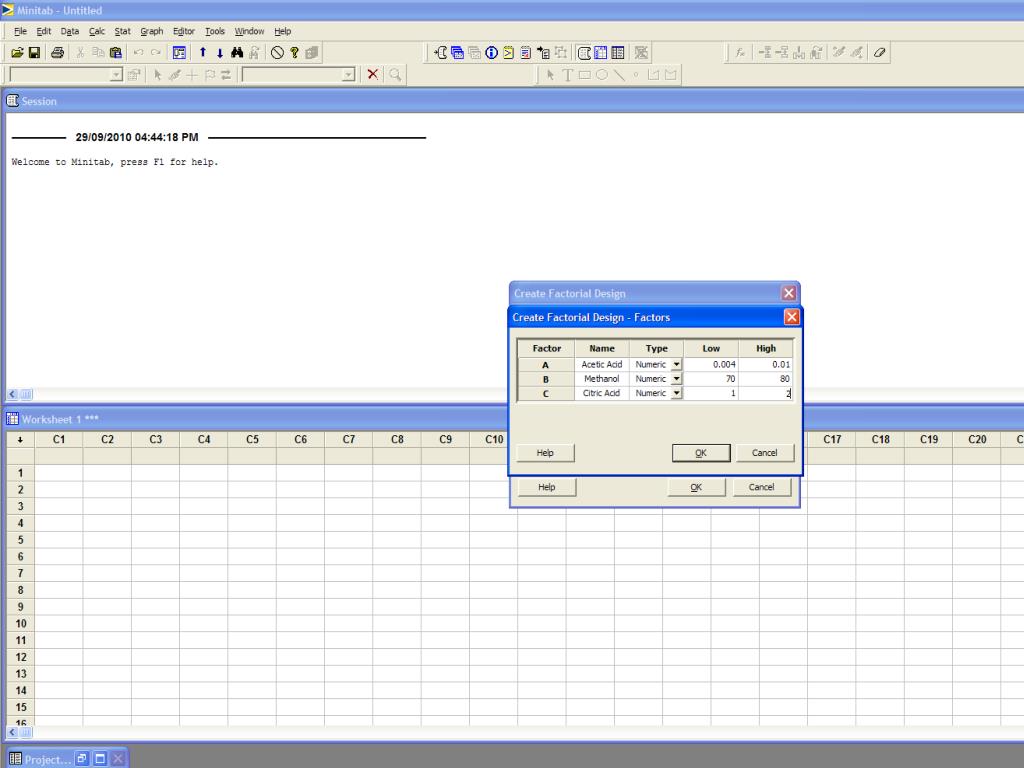Click the eraser Clear Cells icon
Image resolution: width=1024 pixels, height=768 pixels.
coord(880,53)
